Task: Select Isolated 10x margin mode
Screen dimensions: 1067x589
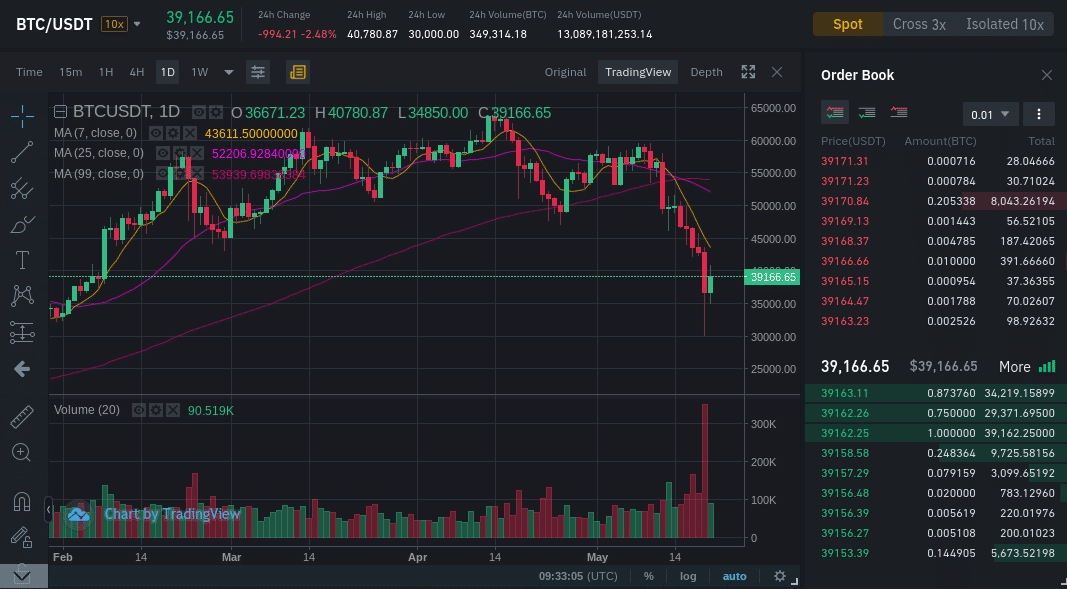Action: coord(1004,24)
